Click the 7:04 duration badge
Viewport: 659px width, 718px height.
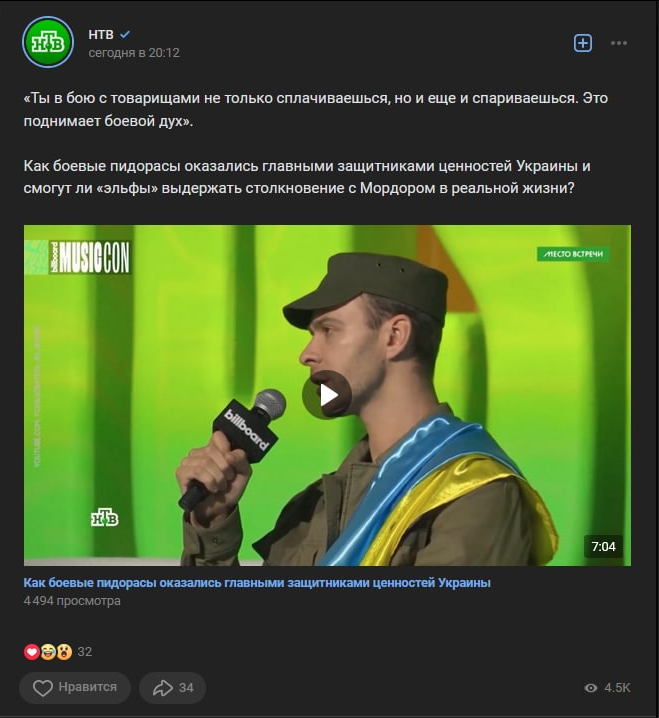pos(603,546)
